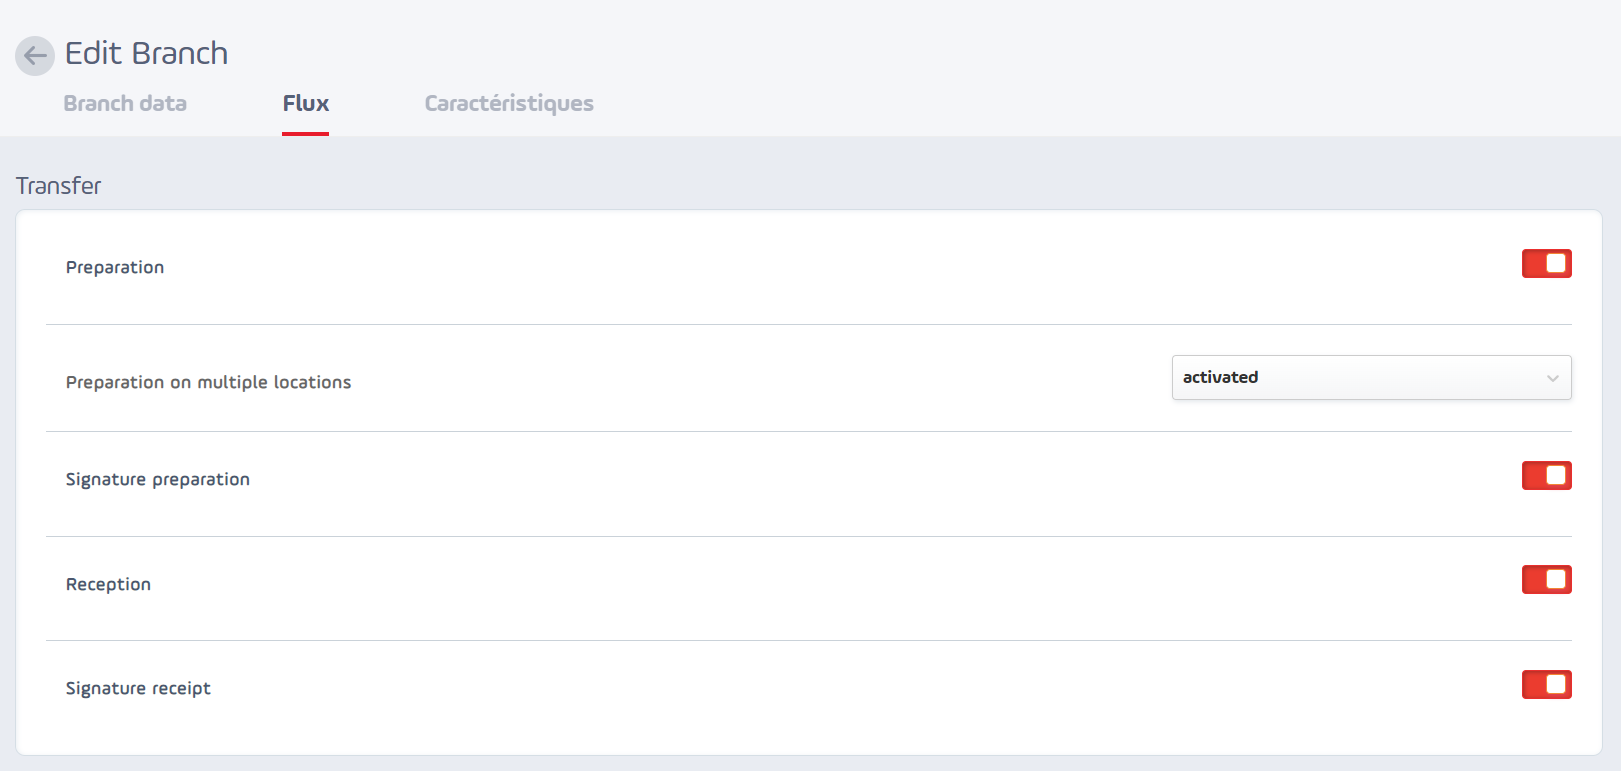Image resolution: width=1621 pixels, height=771 pixels.
Task: Switch off the Signature receipt toggle
Action: click(x=1546, y=684)
